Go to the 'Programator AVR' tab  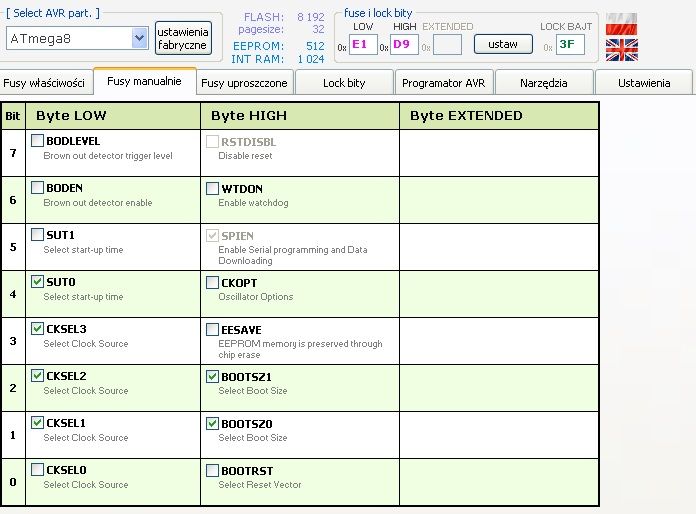coord(443,83)
